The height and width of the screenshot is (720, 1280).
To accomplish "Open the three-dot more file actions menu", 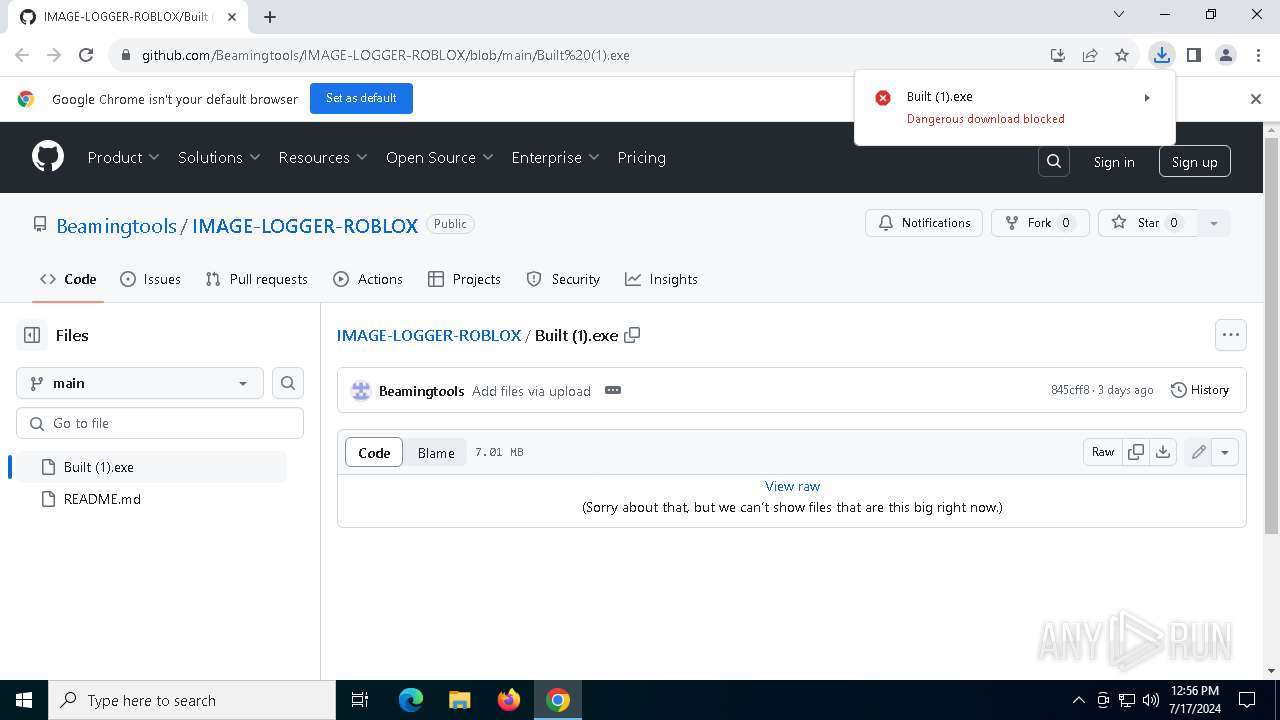I will (1231, 335).
